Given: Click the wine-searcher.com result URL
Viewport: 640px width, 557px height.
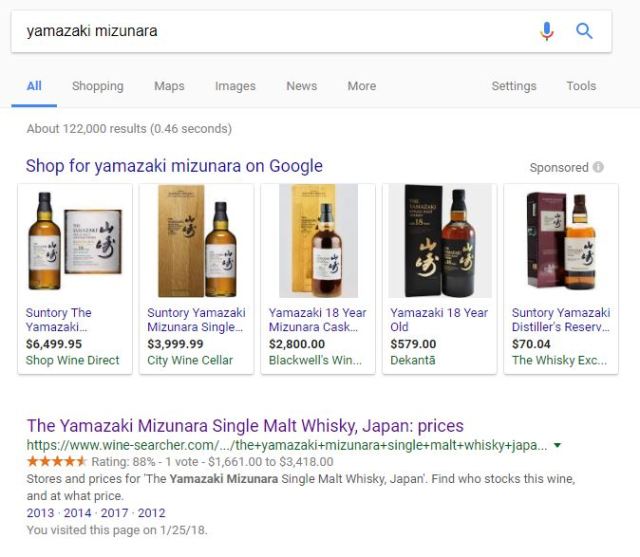Looking at the screenshot, I should (x=287, y=445).
